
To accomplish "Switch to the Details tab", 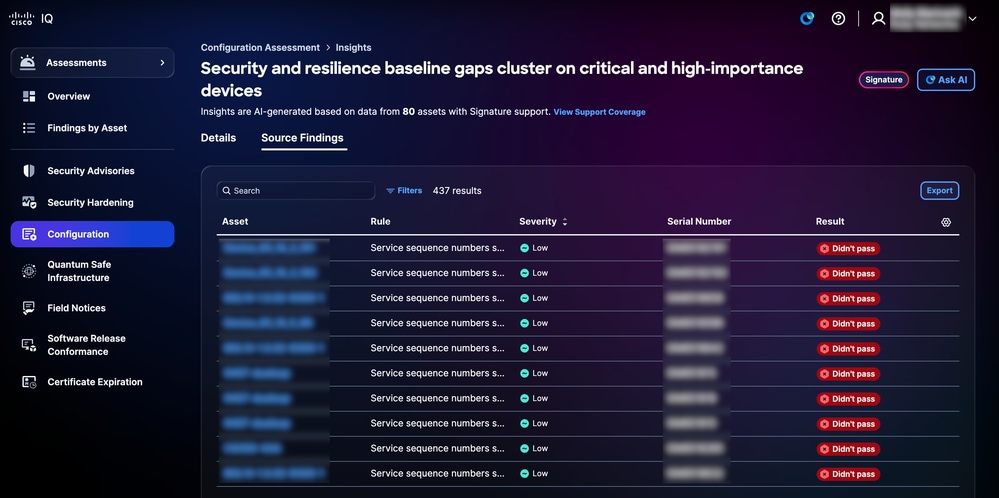I will click(x=219, y=138).
